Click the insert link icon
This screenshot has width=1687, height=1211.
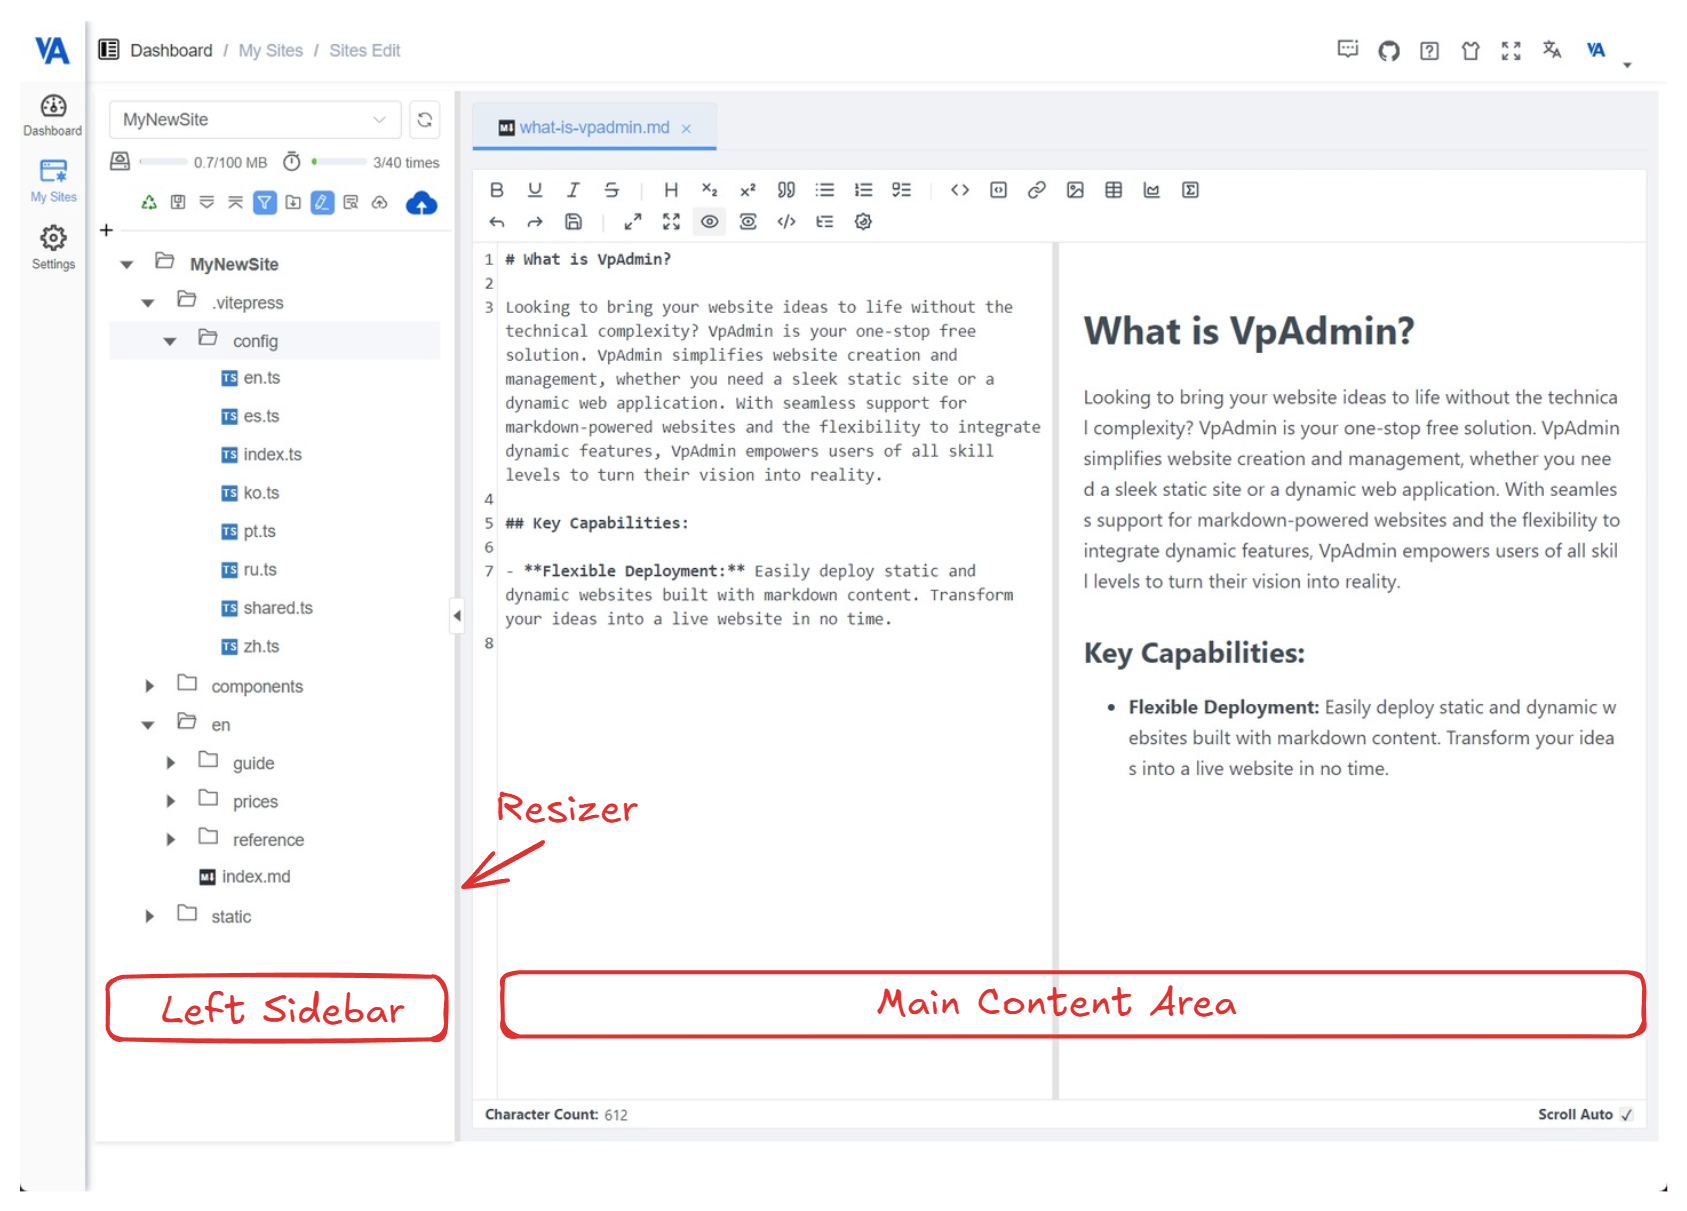point(1036,190)
